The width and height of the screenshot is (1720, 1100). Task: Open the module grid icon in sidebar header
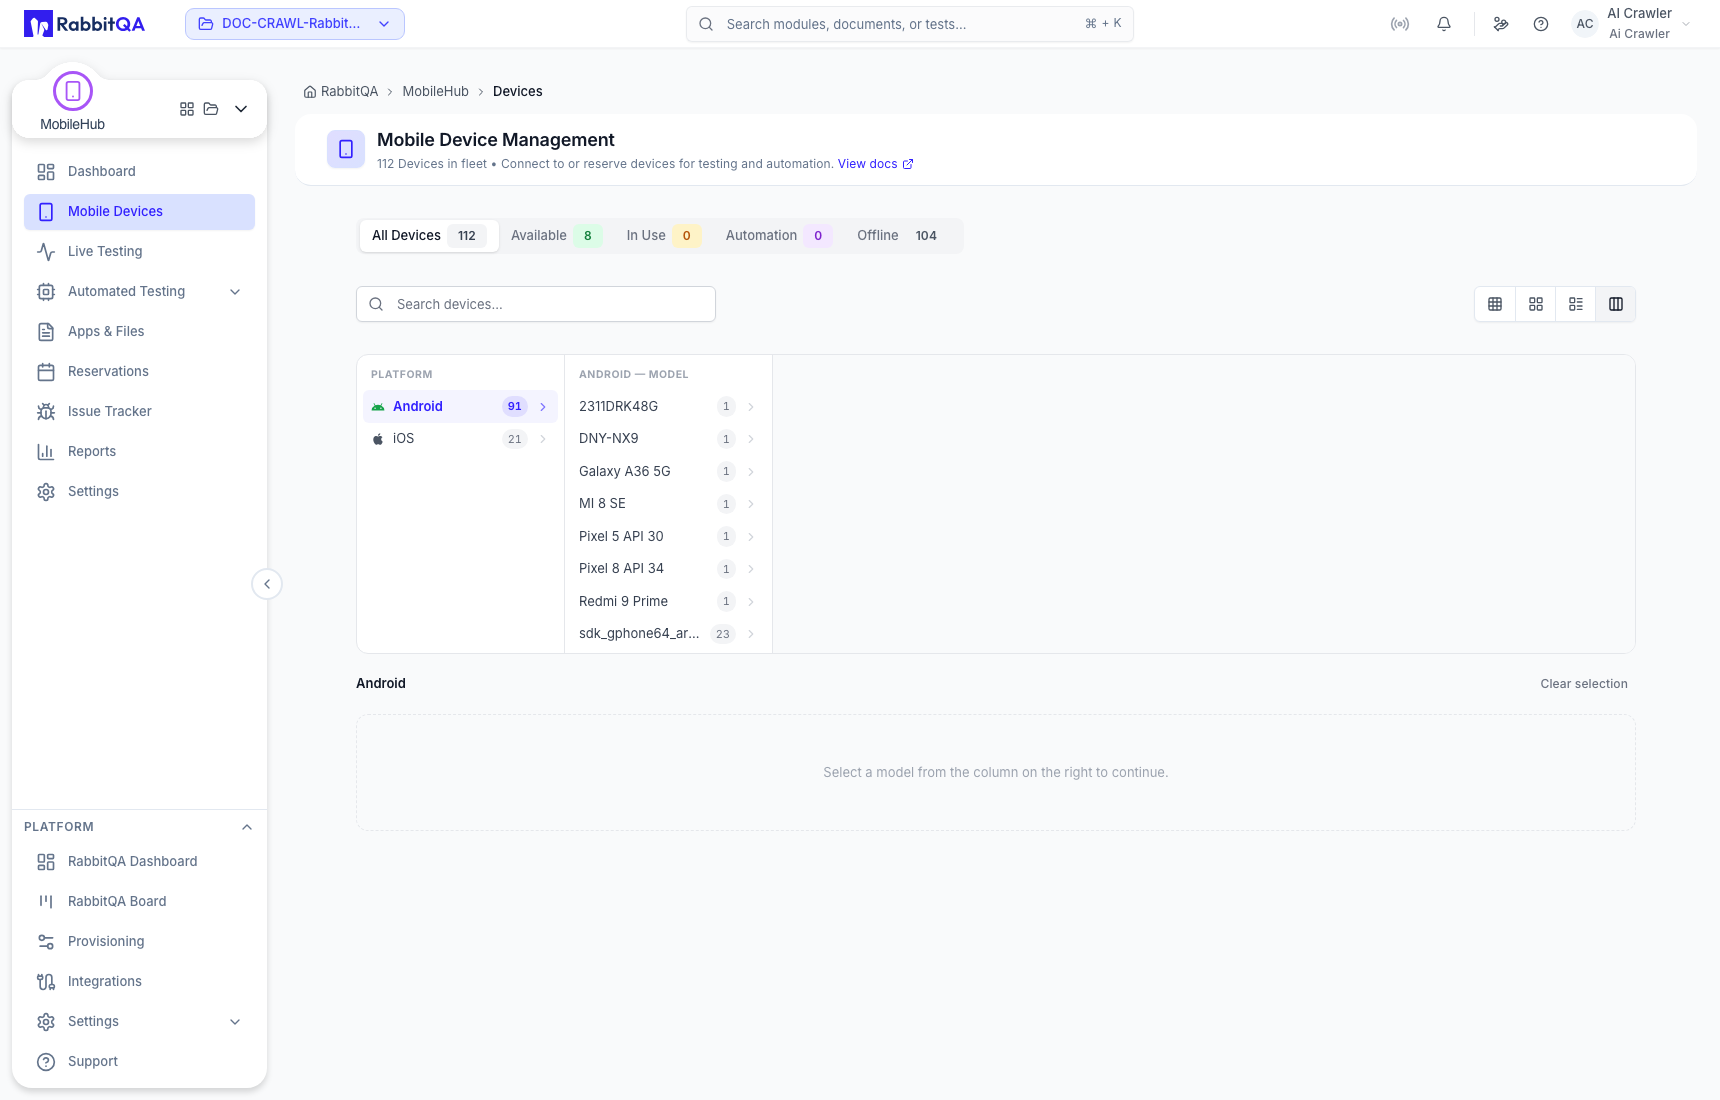(187, 109)
